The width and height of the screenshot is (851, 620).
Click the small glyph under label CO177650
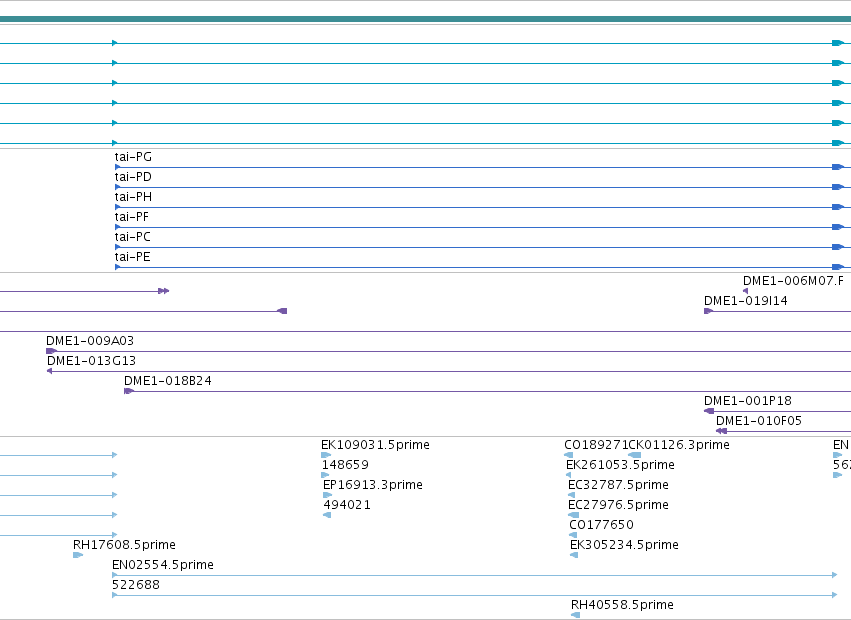click(x=573, y=535)
